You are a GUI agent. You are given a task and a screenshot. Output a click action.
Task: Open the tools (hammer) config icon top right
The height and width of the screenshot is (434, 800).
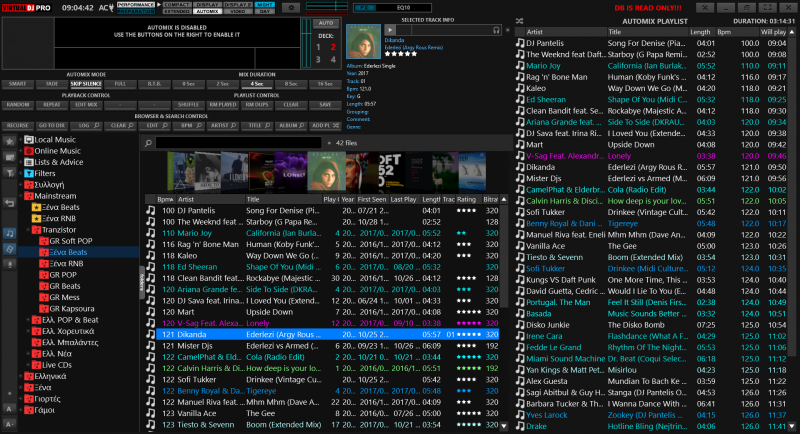coord(705,8)
